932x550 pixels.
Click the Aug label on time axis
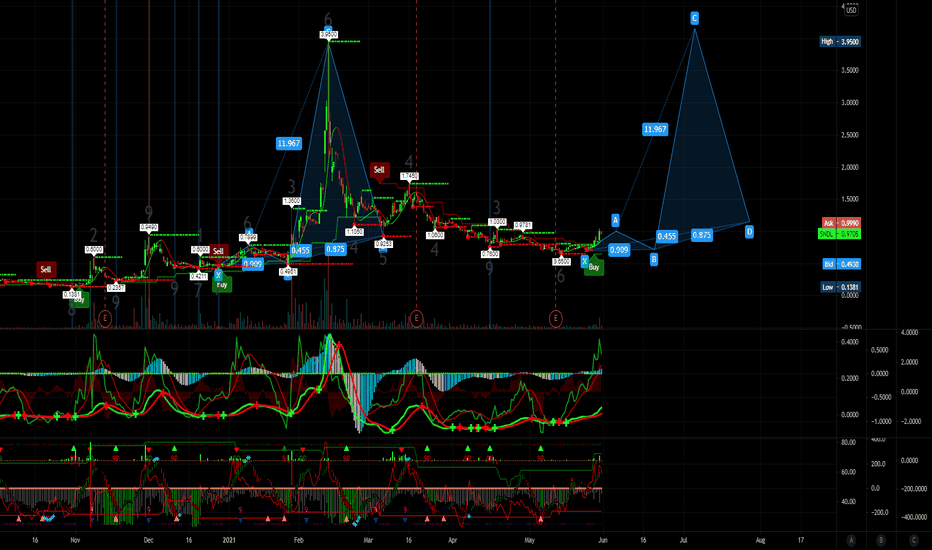[760, 540]
